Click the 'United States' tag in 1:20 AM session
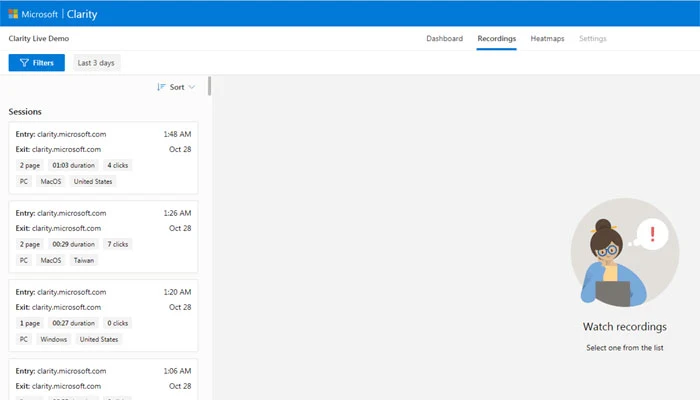700x400 pixels. pos(99,339)
